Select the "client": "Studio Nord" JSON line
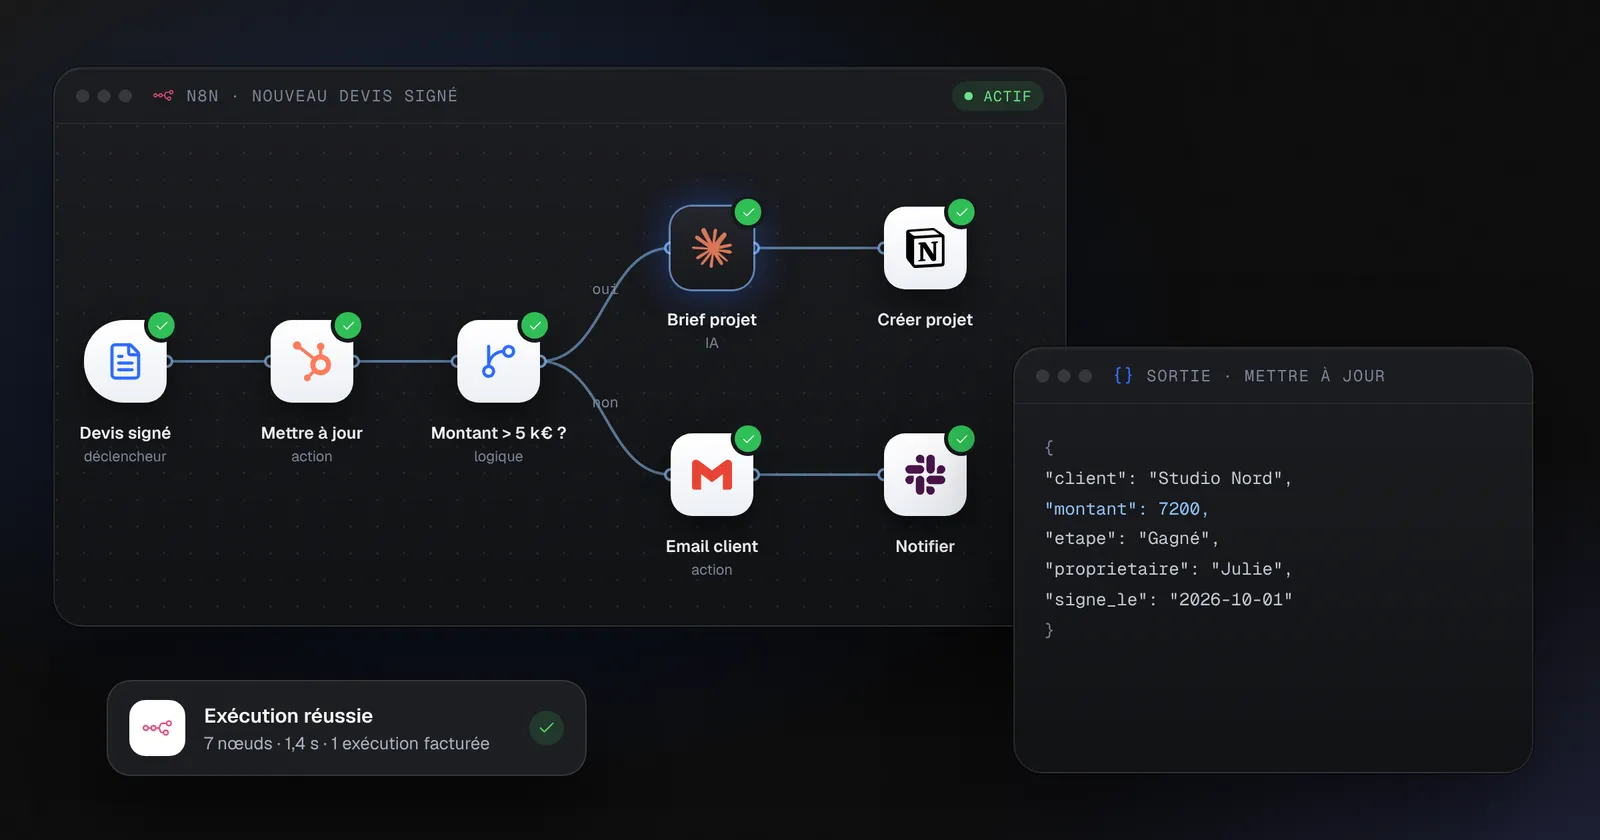 tap(1168, 478)
